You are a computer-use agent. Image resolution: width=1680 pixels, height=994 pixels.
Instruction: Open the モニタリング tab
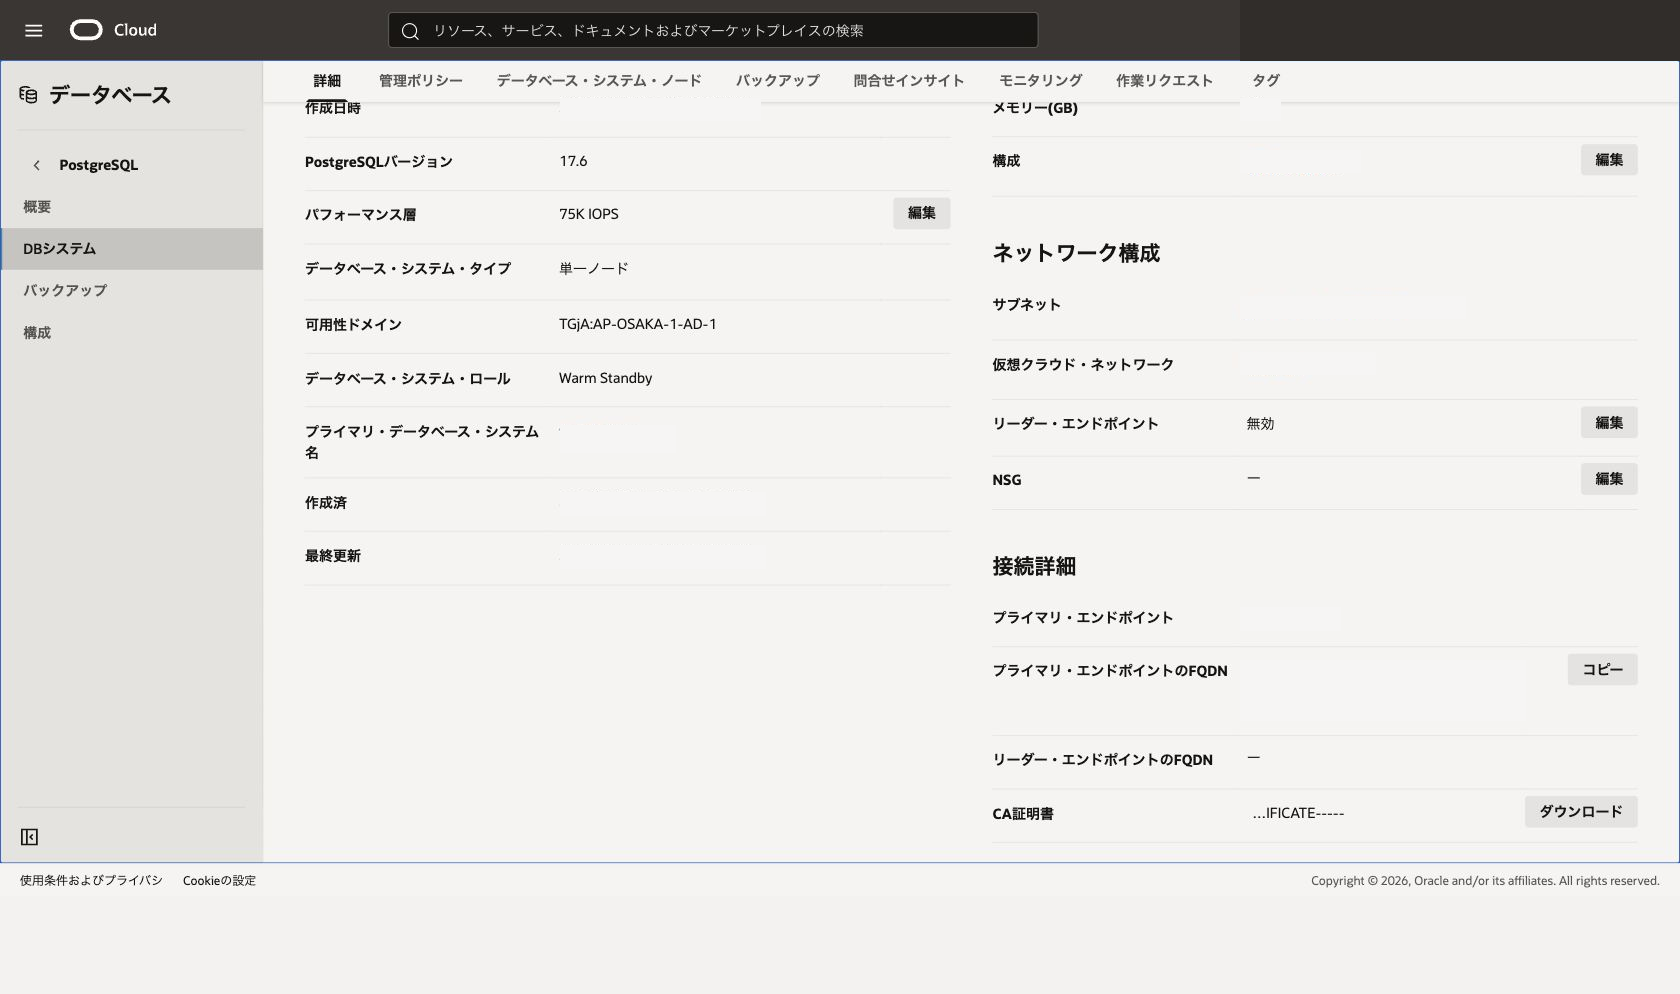[x=1040, y=81]
